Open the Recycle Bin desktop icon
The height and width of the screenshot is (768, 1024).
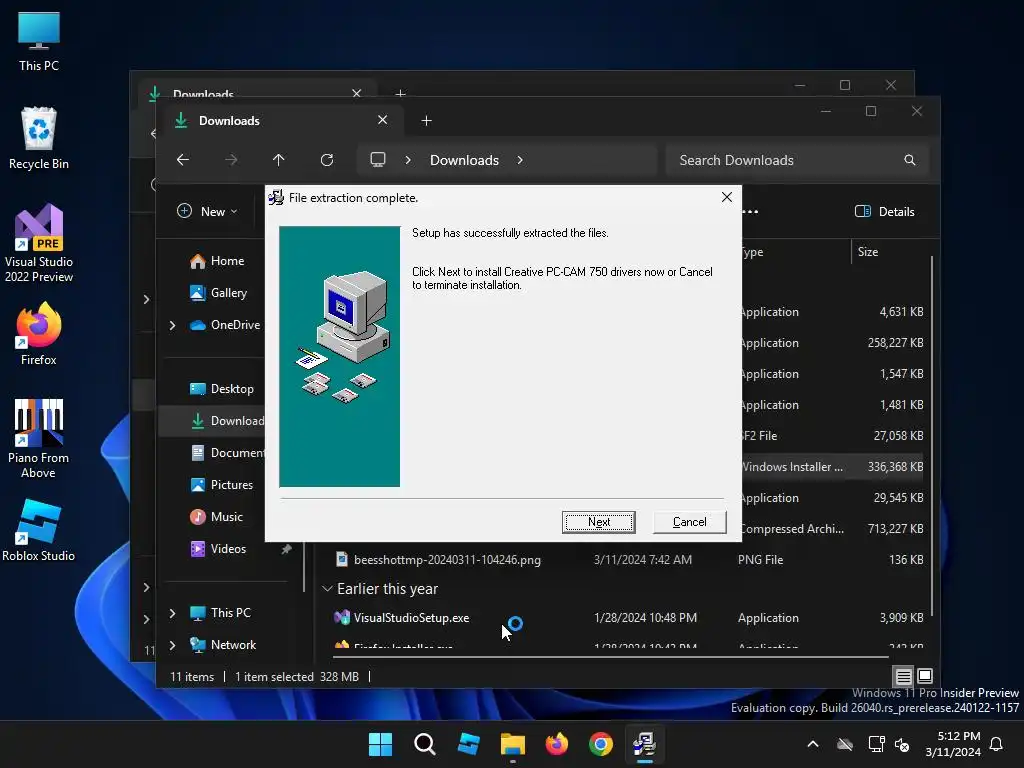click(39, 138)
